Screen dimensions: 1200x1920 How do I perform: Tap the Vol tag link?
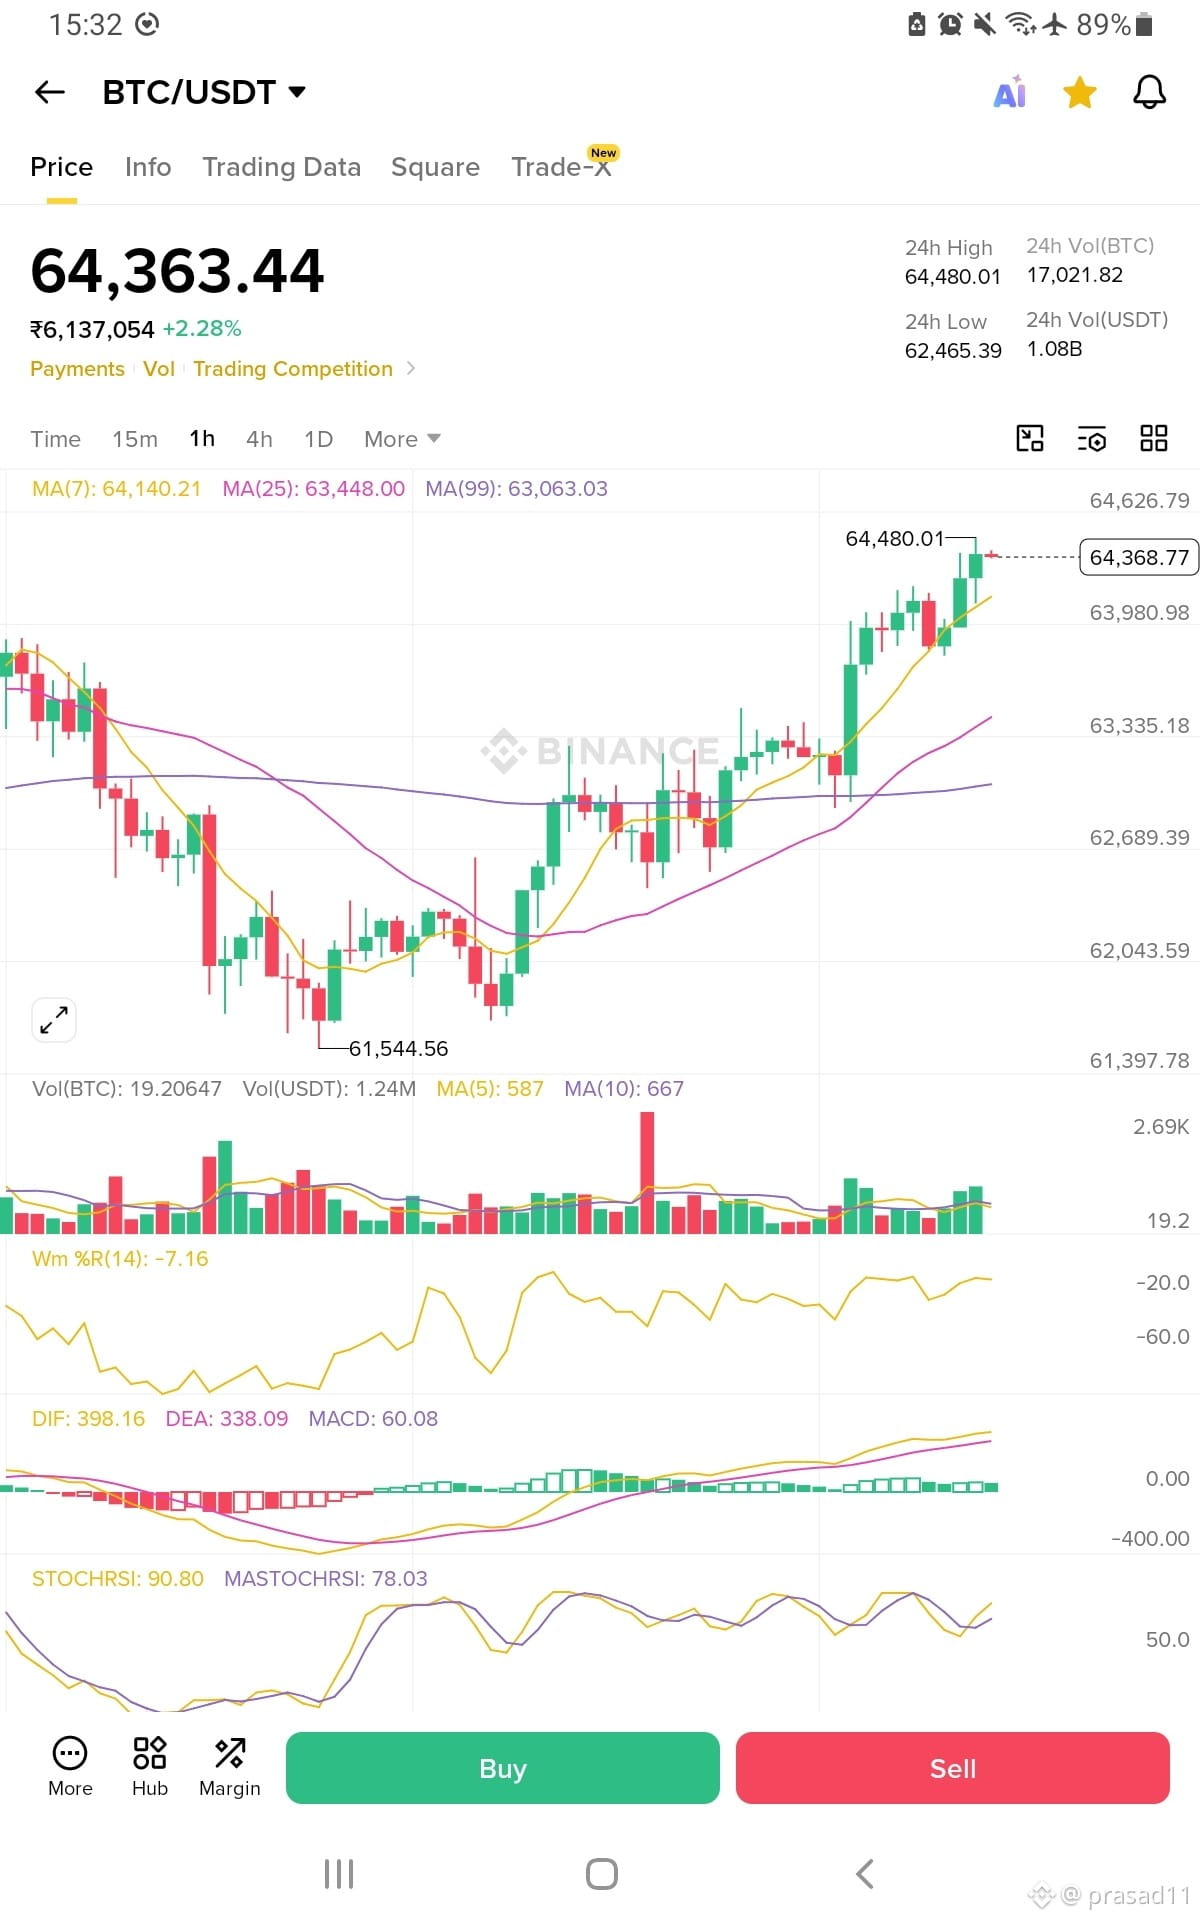pos(159,369)
